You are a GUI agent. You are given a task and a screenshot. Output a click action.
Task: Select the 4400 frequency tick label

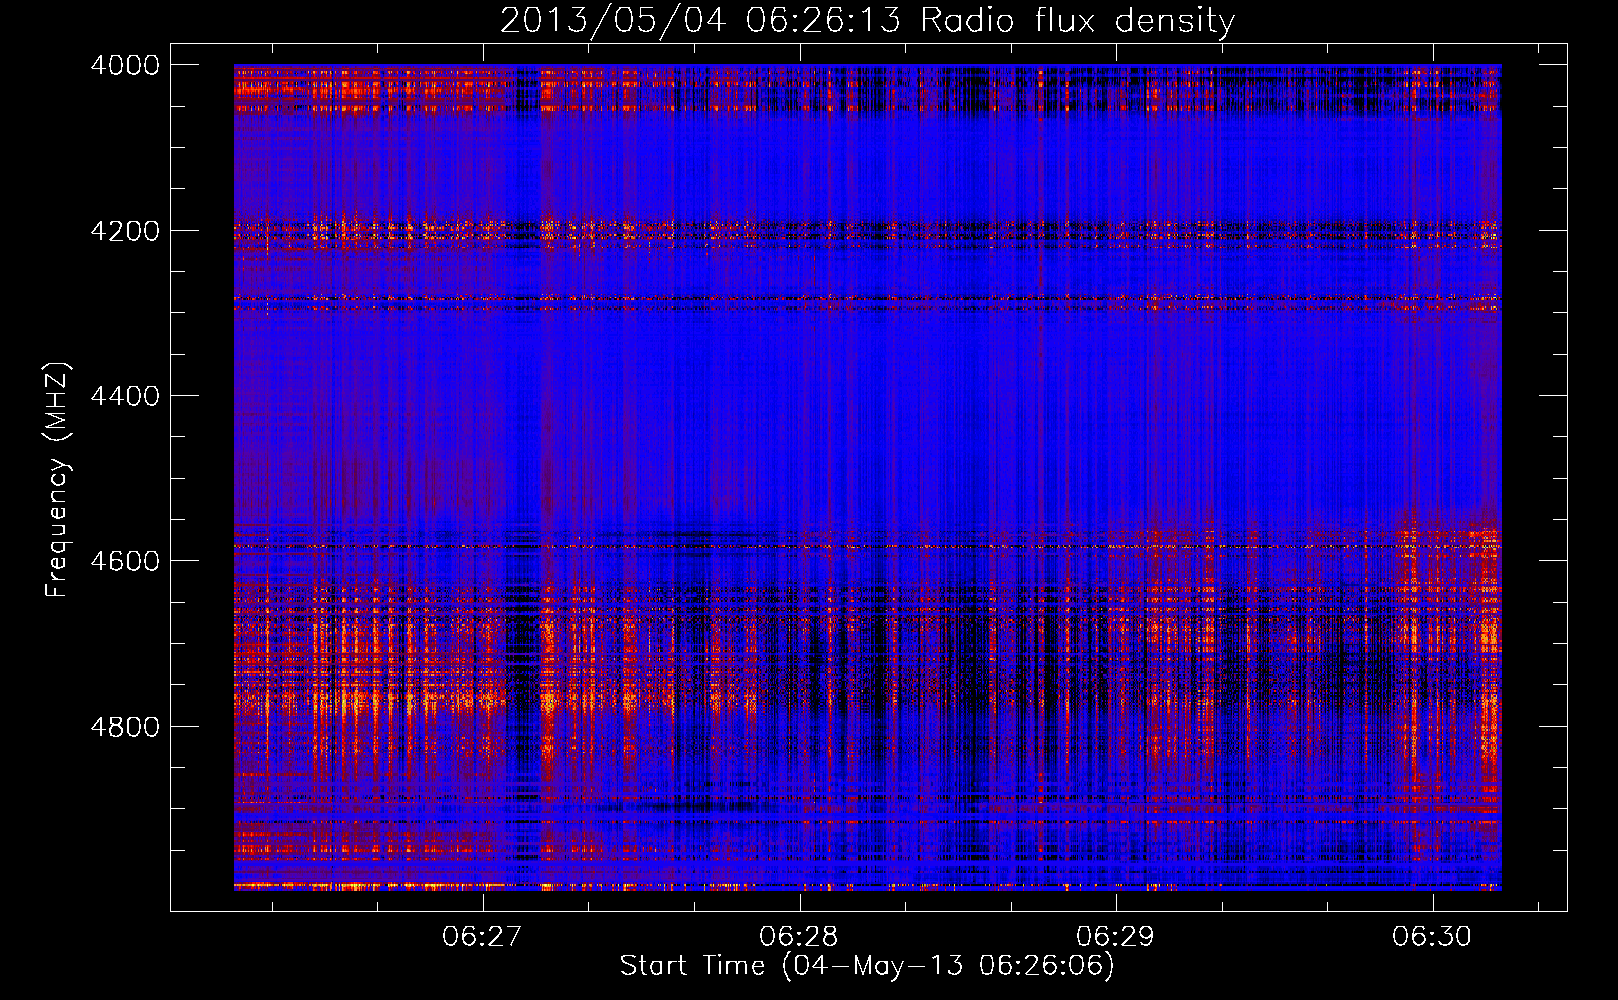pos(125,396)
